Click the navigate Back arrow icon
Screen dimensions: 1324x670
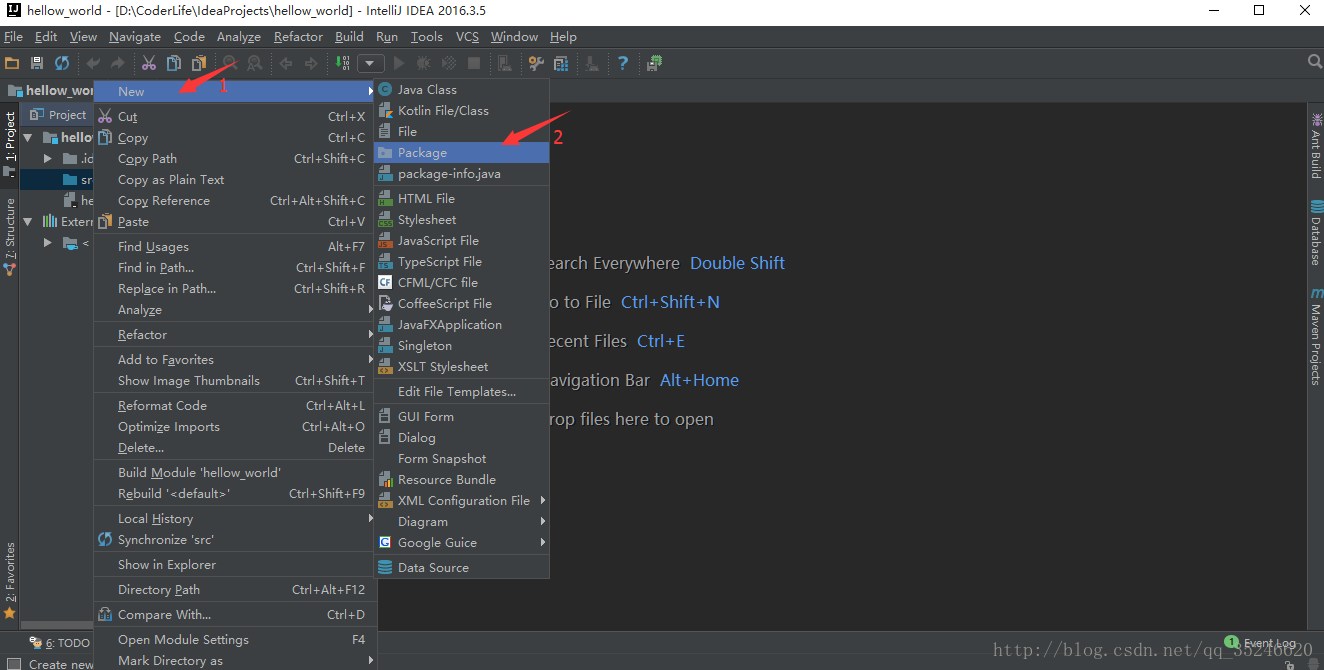(x=286, y=63)
